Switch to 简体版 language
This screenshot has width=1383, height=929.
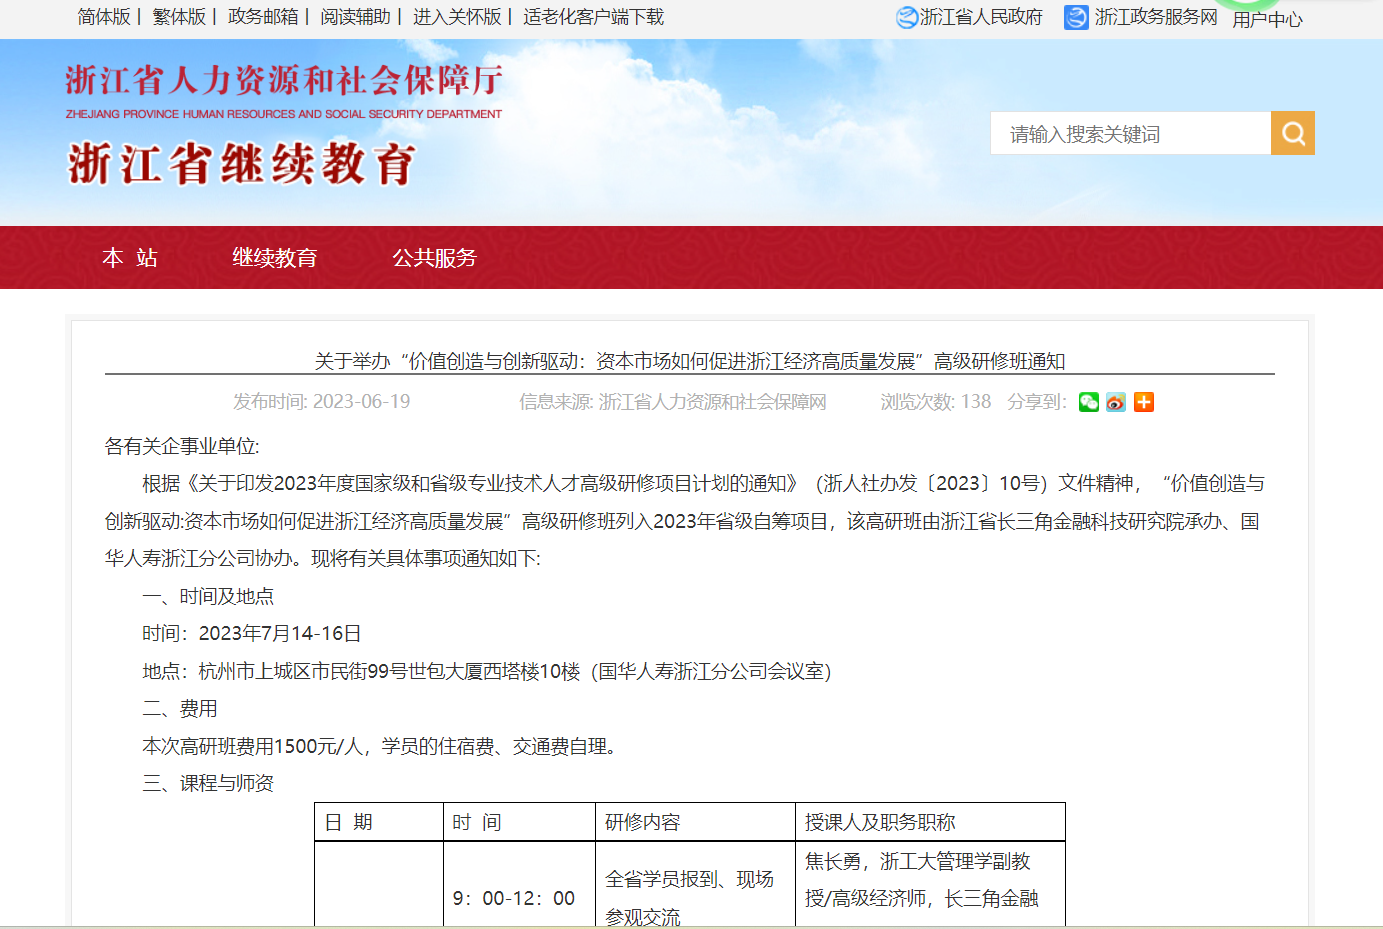(104, 17)
